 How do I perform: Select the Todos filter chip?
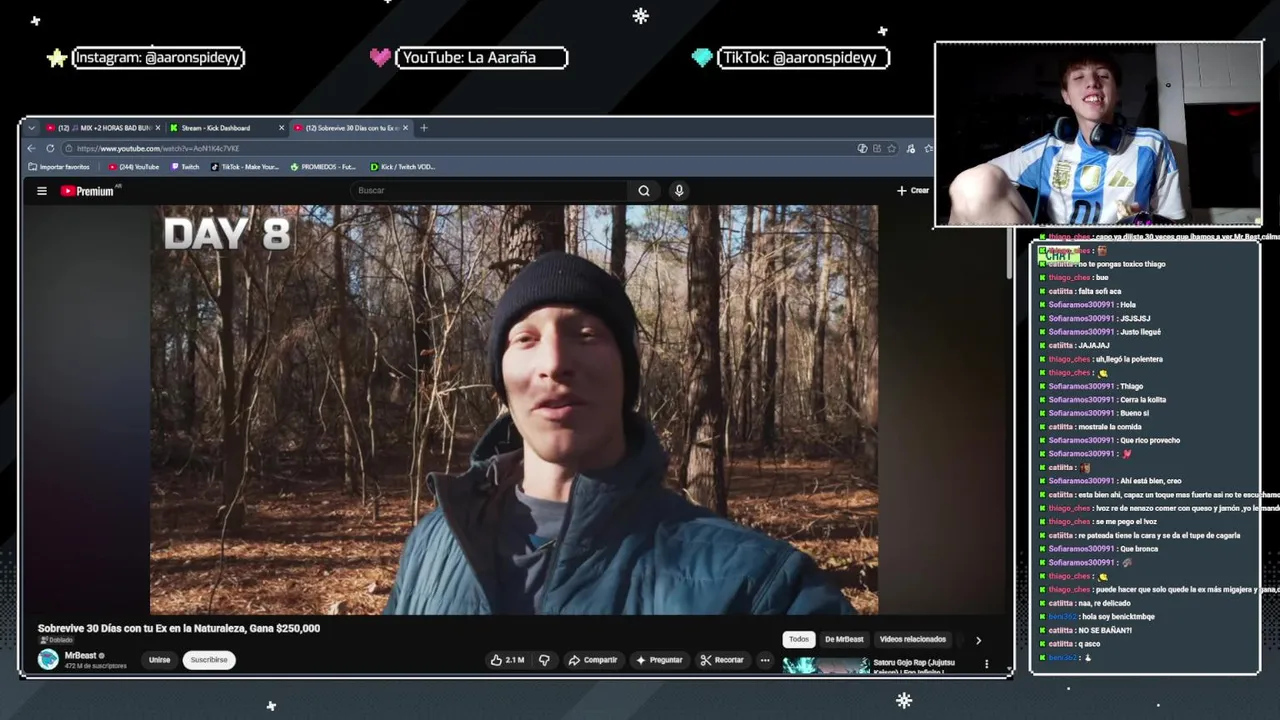coord(799,639)
